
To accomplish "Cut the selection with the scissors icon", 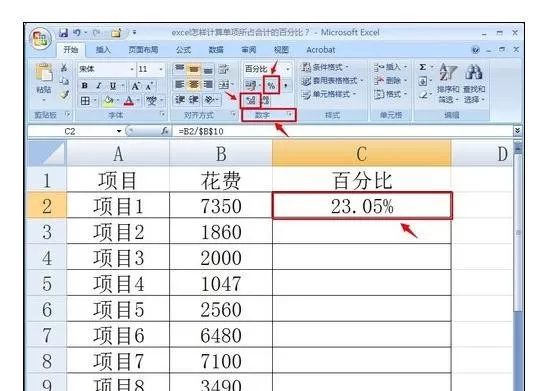I will 64,68.
